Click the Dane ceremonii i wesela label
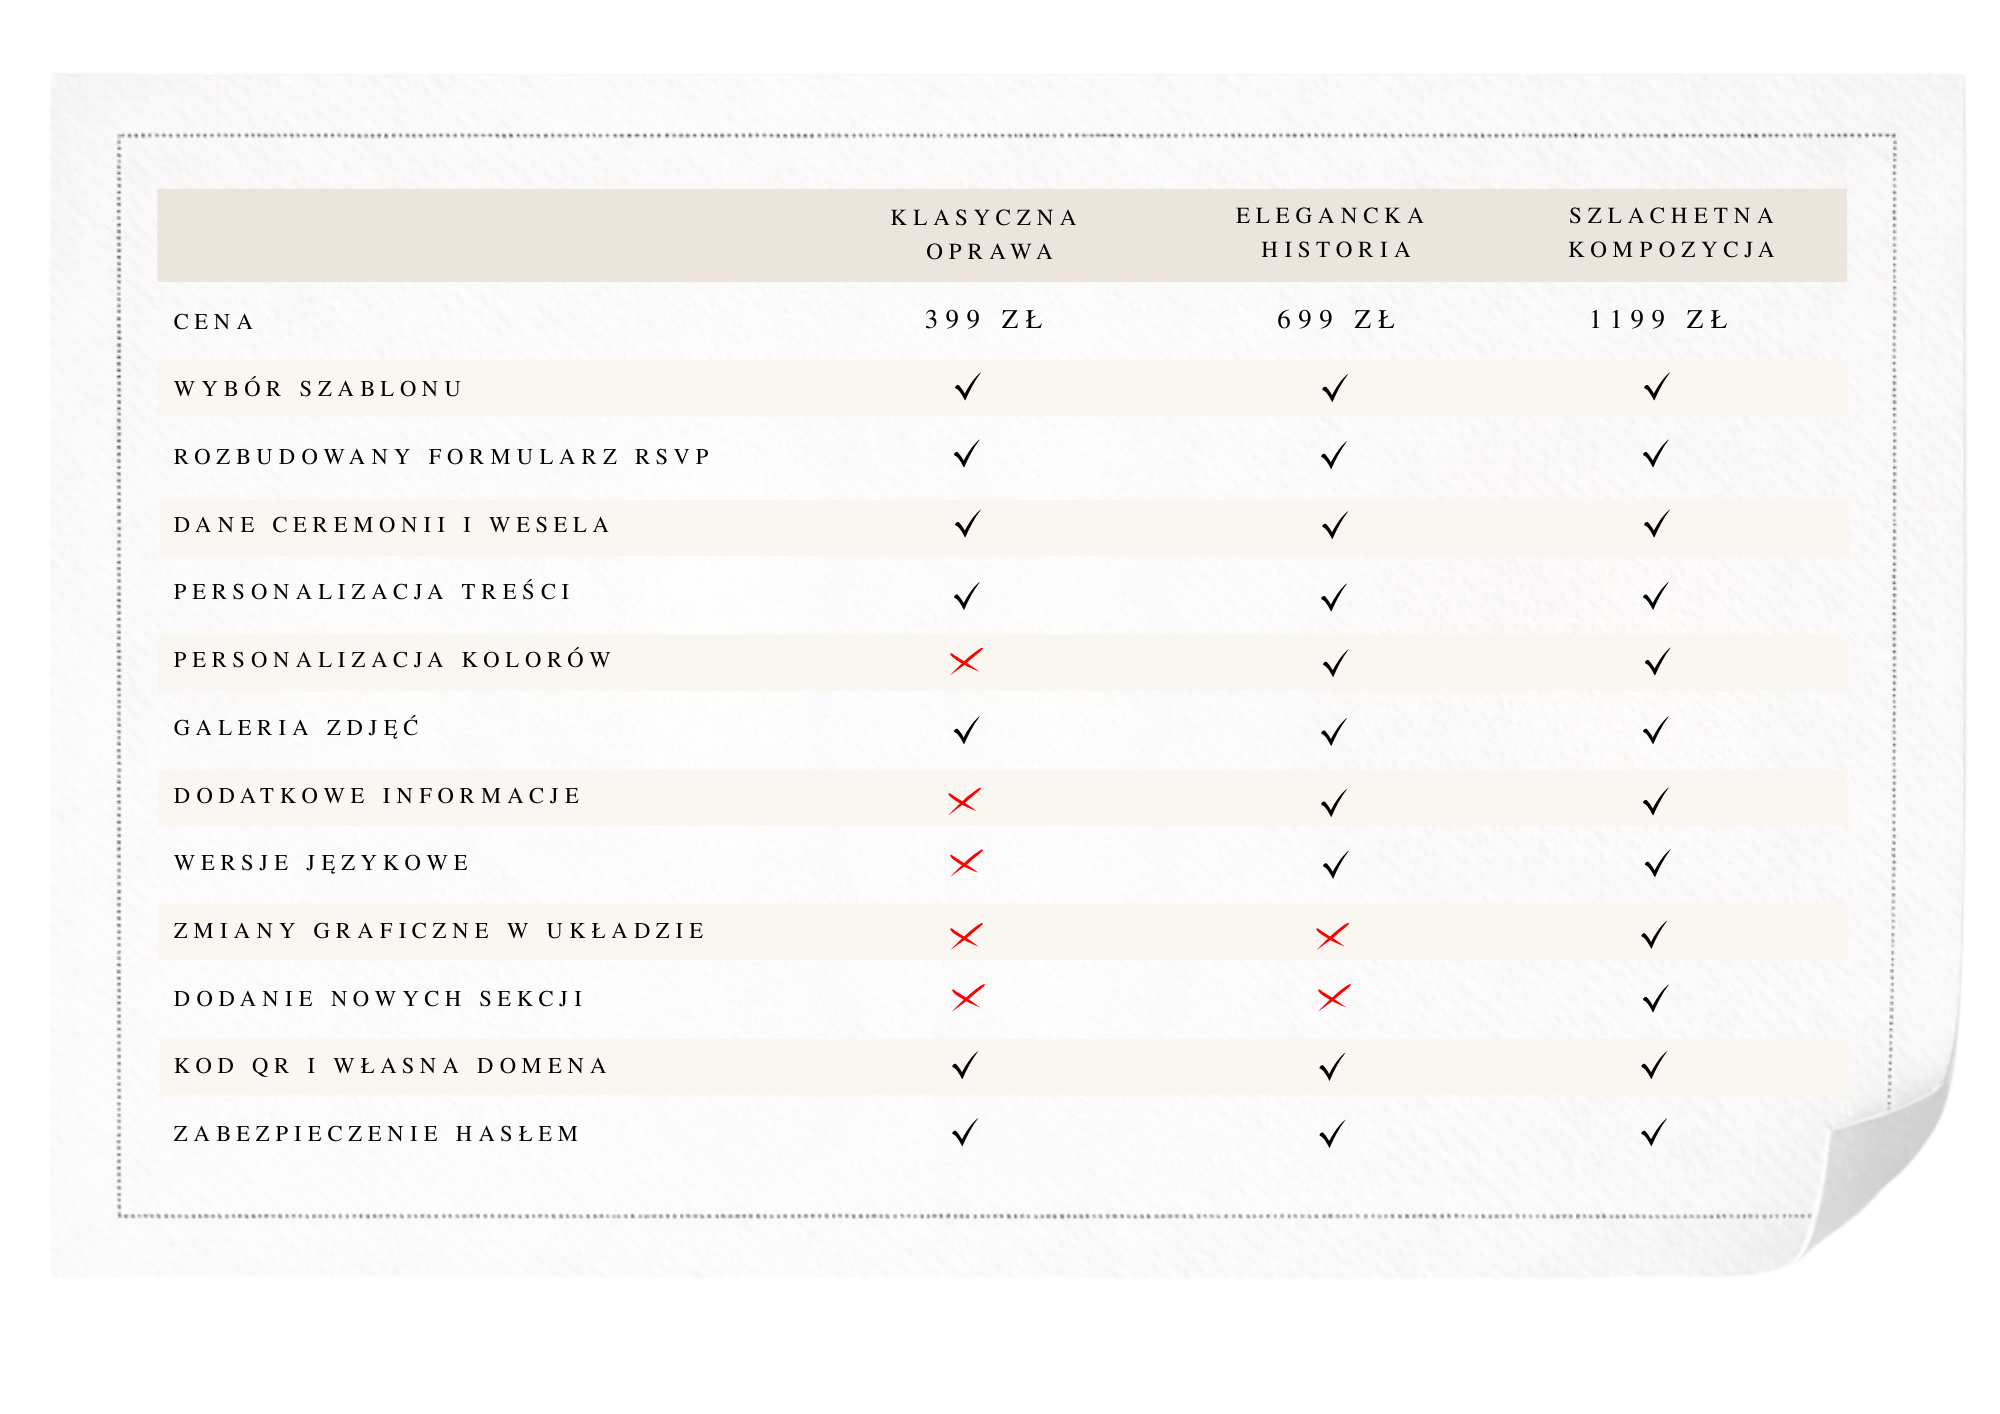 pyautogui.click(x=391, y=525)
